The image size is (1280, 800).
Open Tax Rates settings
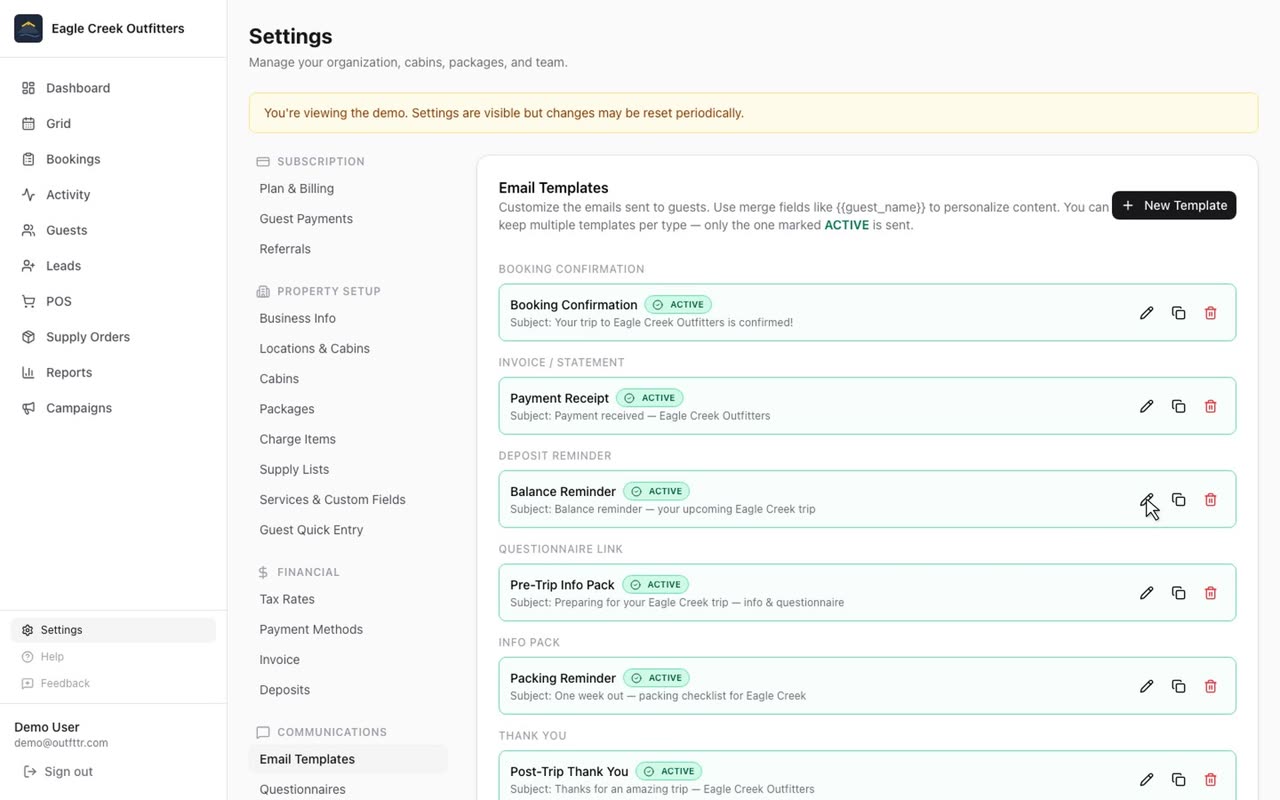pos(348,599)
